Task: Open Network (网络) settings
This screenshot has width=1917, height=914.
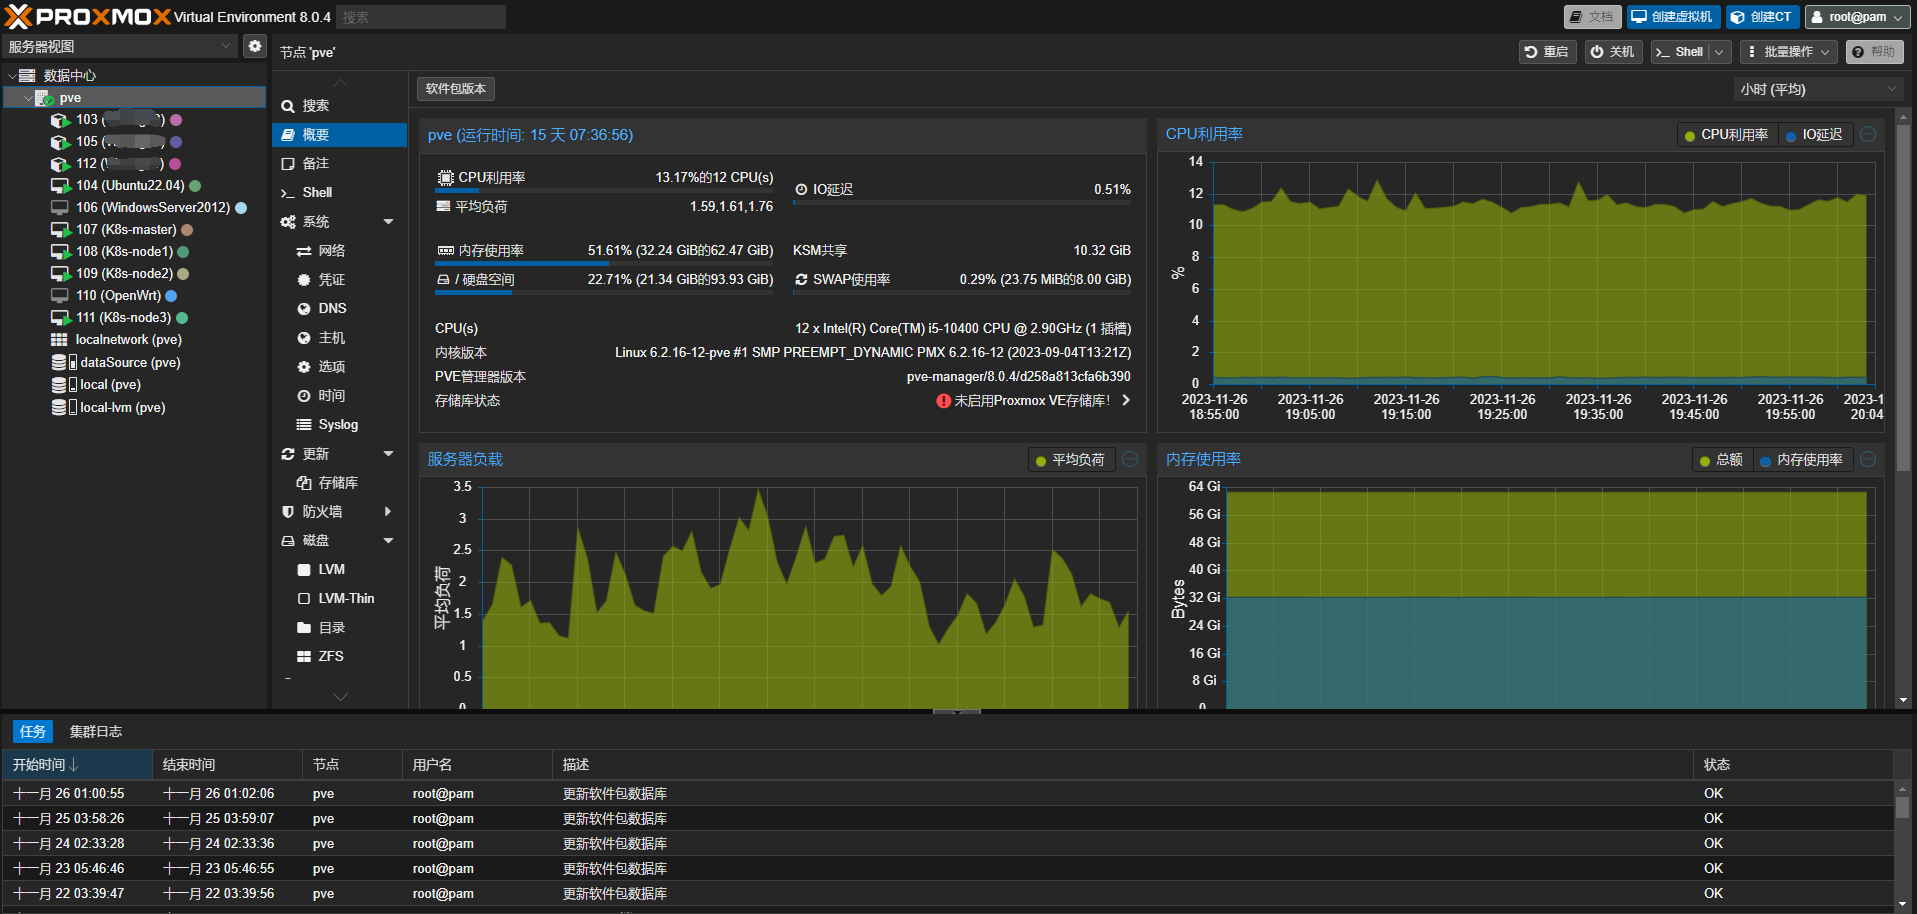Action: tap(339, 251)
